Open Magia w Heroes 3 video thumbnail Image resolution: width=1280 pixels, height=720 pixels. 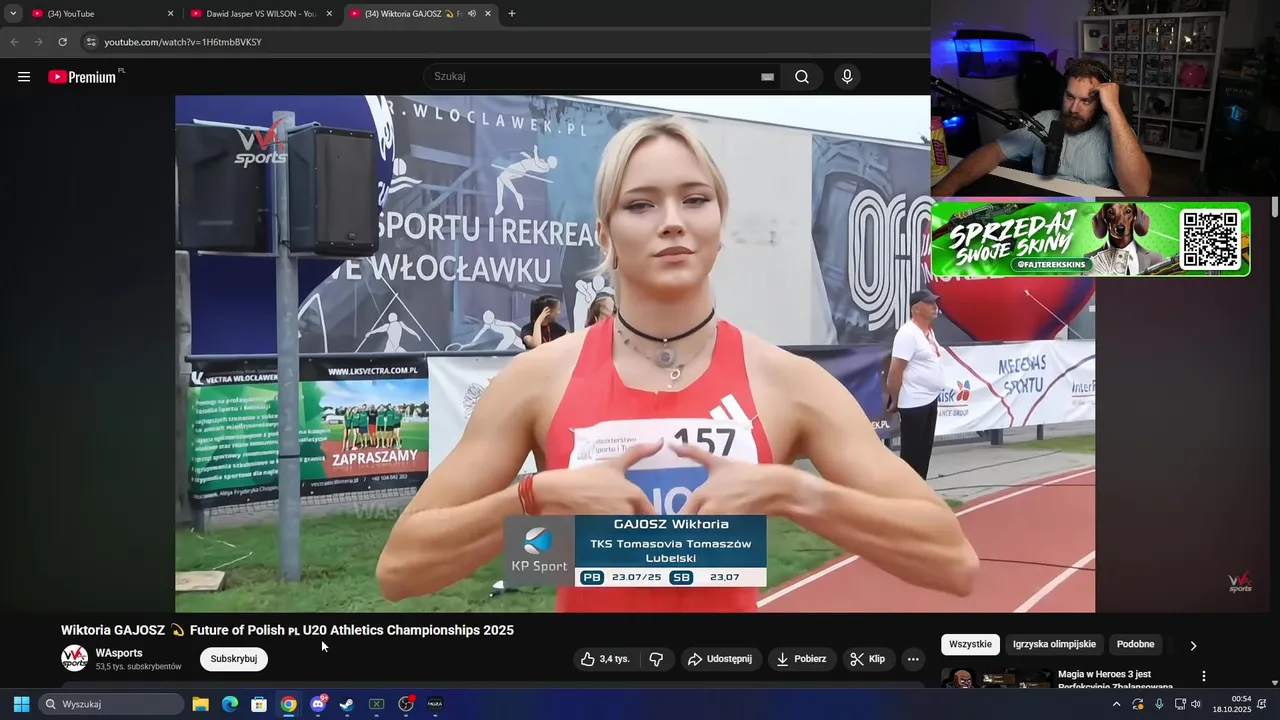pyautogui.click(x=997, y=679)
